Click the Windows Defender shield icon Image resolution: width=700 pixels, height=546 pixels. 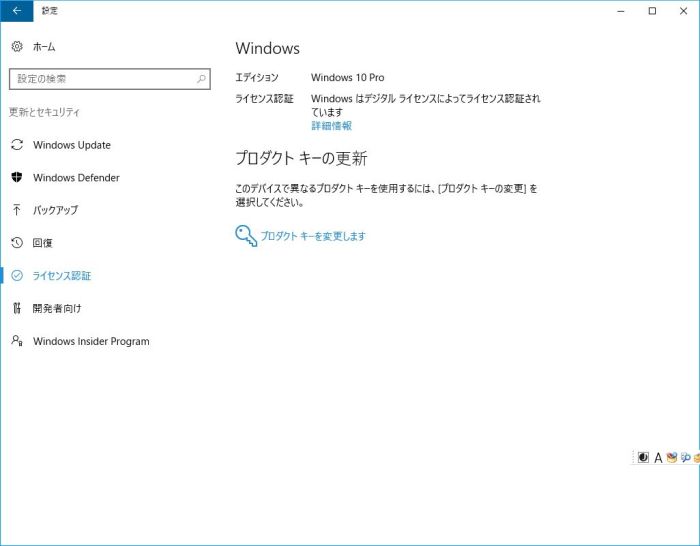[17, 178]
